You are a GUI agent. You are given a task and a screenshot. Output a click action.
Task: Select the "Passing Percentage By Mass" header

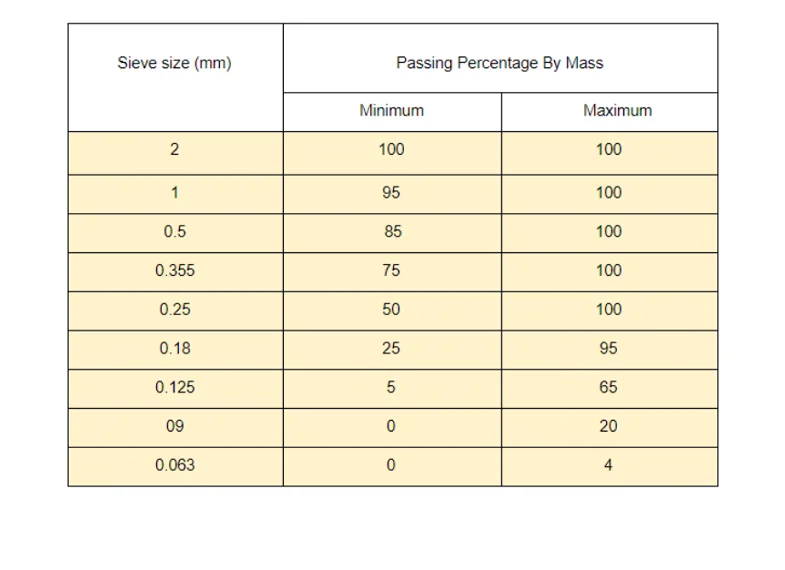pos(501,58)
